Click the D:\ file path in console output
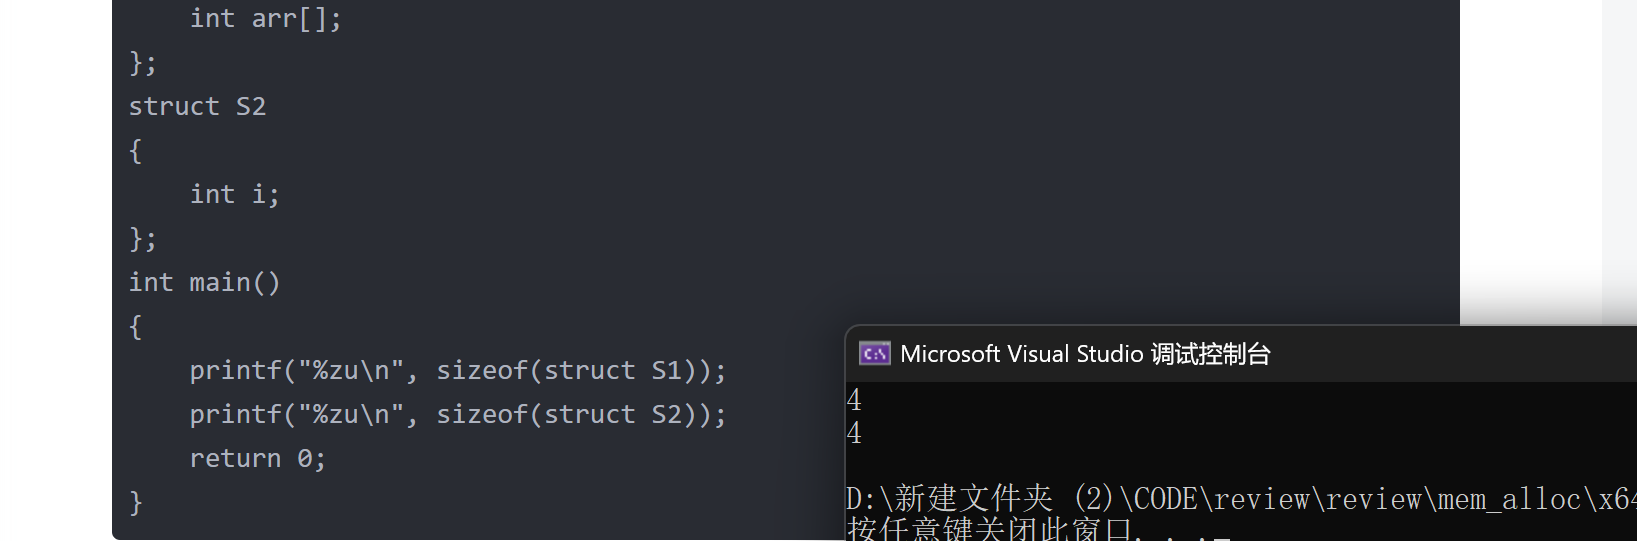Screen dimensions: 1637x541 [1240, 498]
